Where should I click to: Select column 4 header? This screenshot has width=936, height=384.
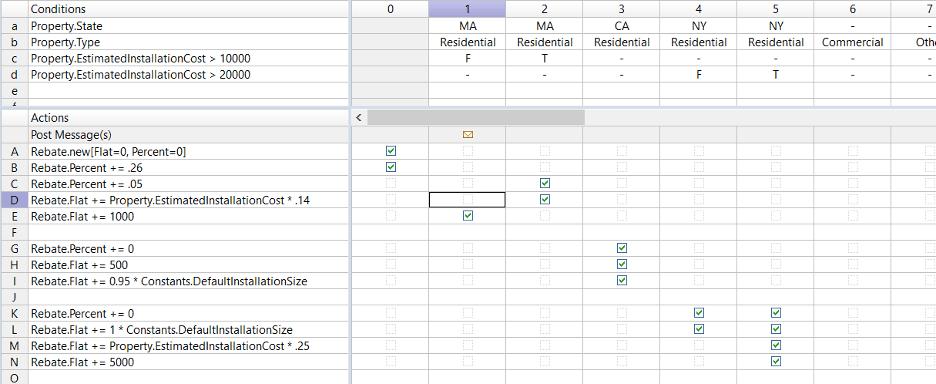pos(698,9)
